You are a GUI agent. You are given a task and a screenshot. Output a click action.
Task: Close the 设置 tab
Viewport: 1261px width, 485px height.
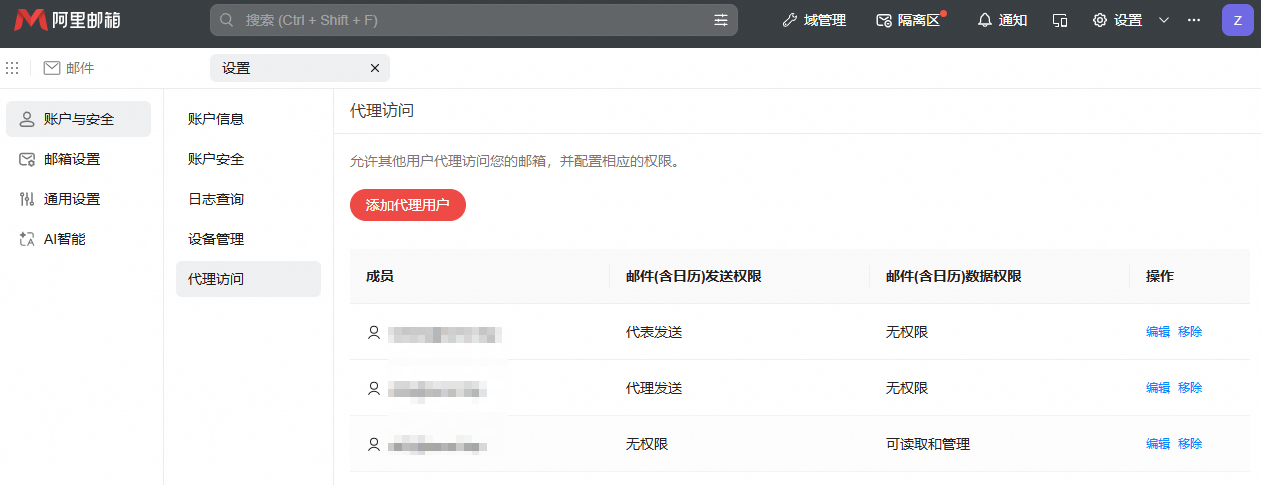coord(375,68)
